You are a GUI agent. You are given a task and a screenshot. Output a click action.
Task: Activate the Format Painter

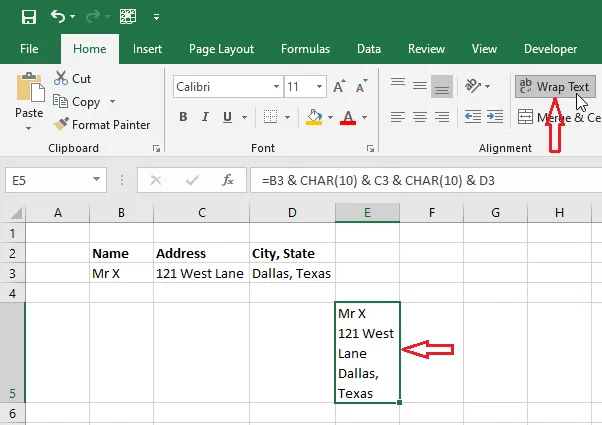101,125
